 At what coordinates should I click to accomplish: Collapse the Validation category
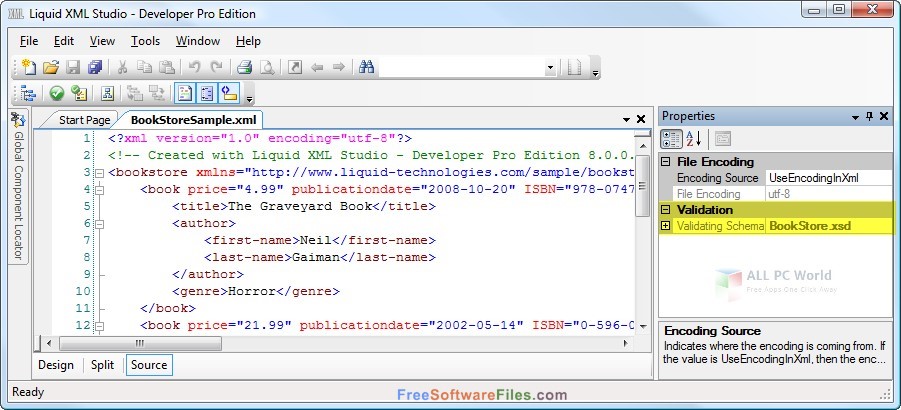665,210
